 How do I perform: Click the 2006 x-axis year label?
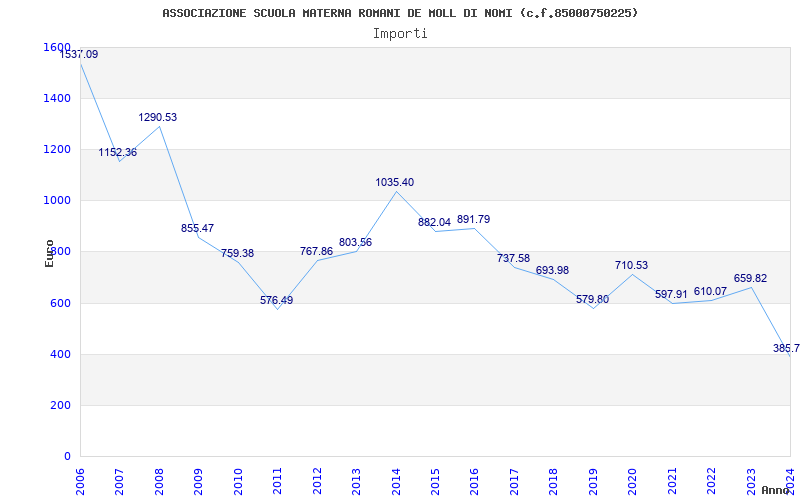pyautogui.click(x=80, y=481)
